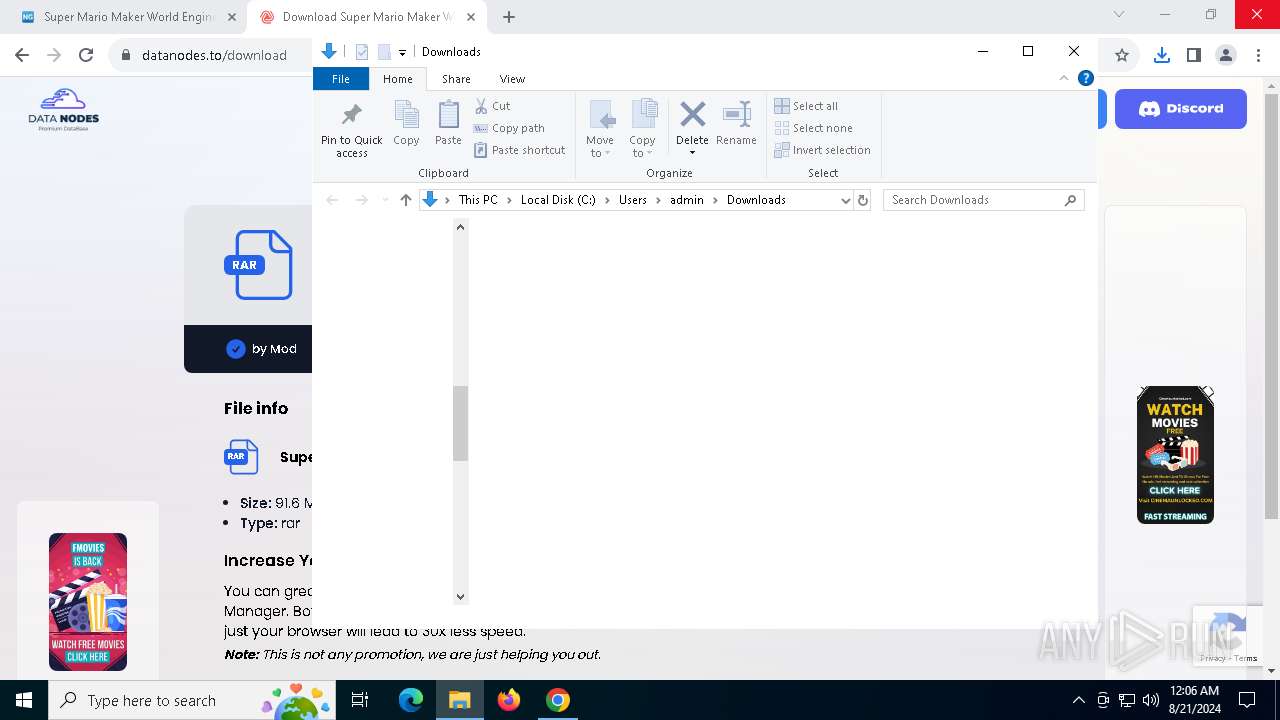Viewport: 1280px width, 720px height.
Task: Switch to the Home ribbon tab
Action: click(398, 79)
